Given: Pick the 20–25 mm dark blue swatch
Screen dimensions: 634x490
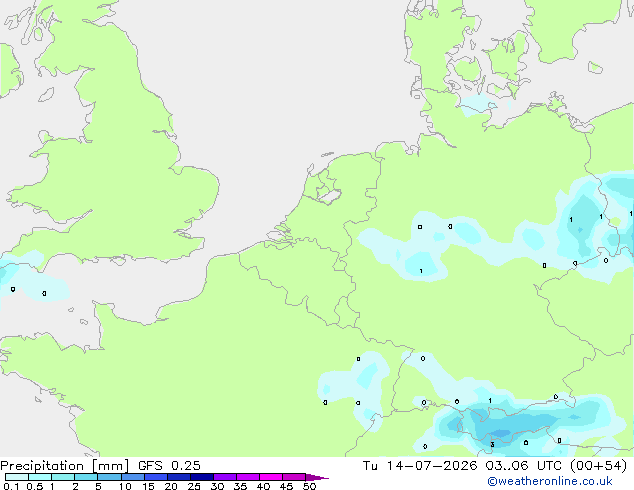Looking at the screenshot, I should point(179,477).
